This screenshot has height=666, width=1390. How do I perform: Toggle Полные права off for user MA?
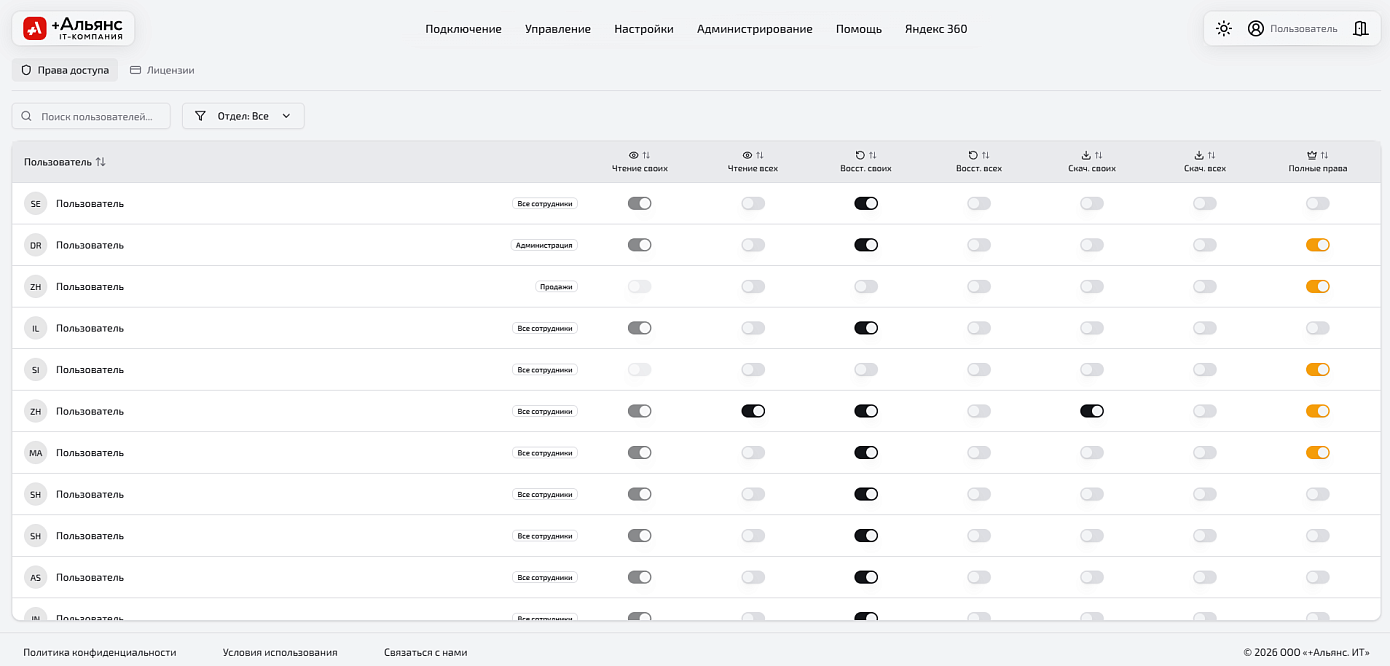pyautogui.click(x=1318, y=453)
